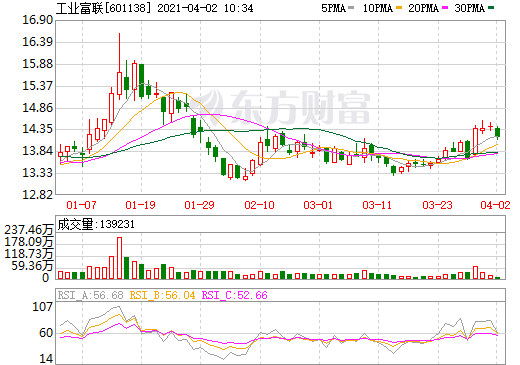Click the magenta 20PMA color marker

click(x=445, y=8)
